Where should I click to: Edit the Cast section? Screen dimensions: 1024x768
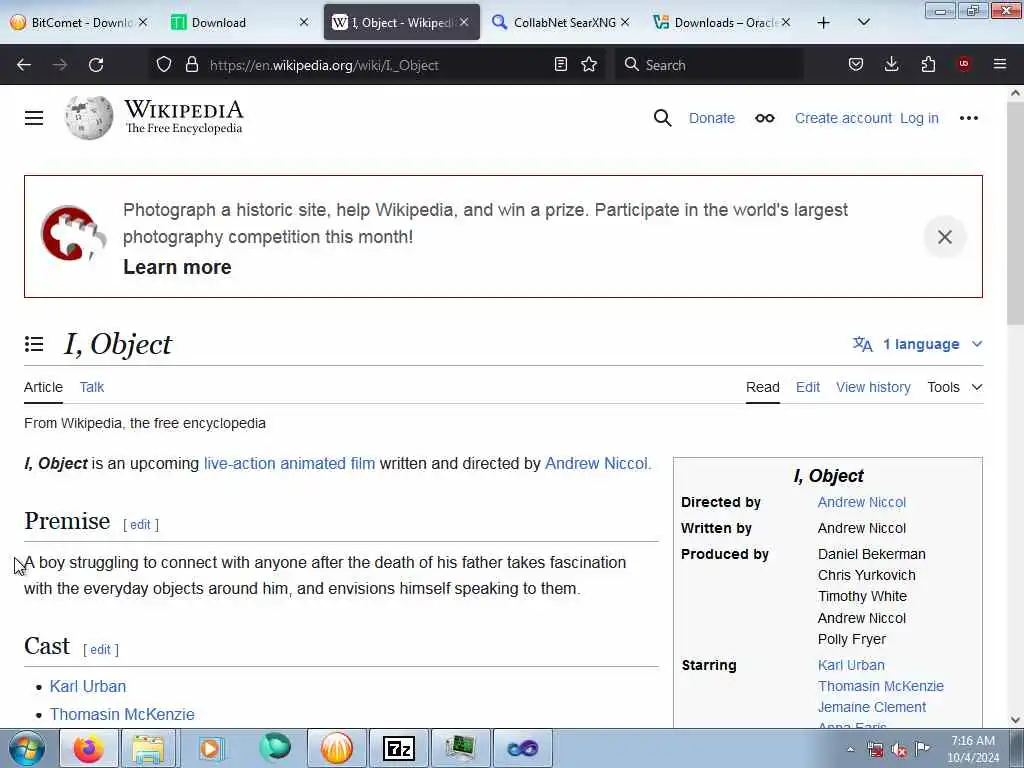point(101,650)
